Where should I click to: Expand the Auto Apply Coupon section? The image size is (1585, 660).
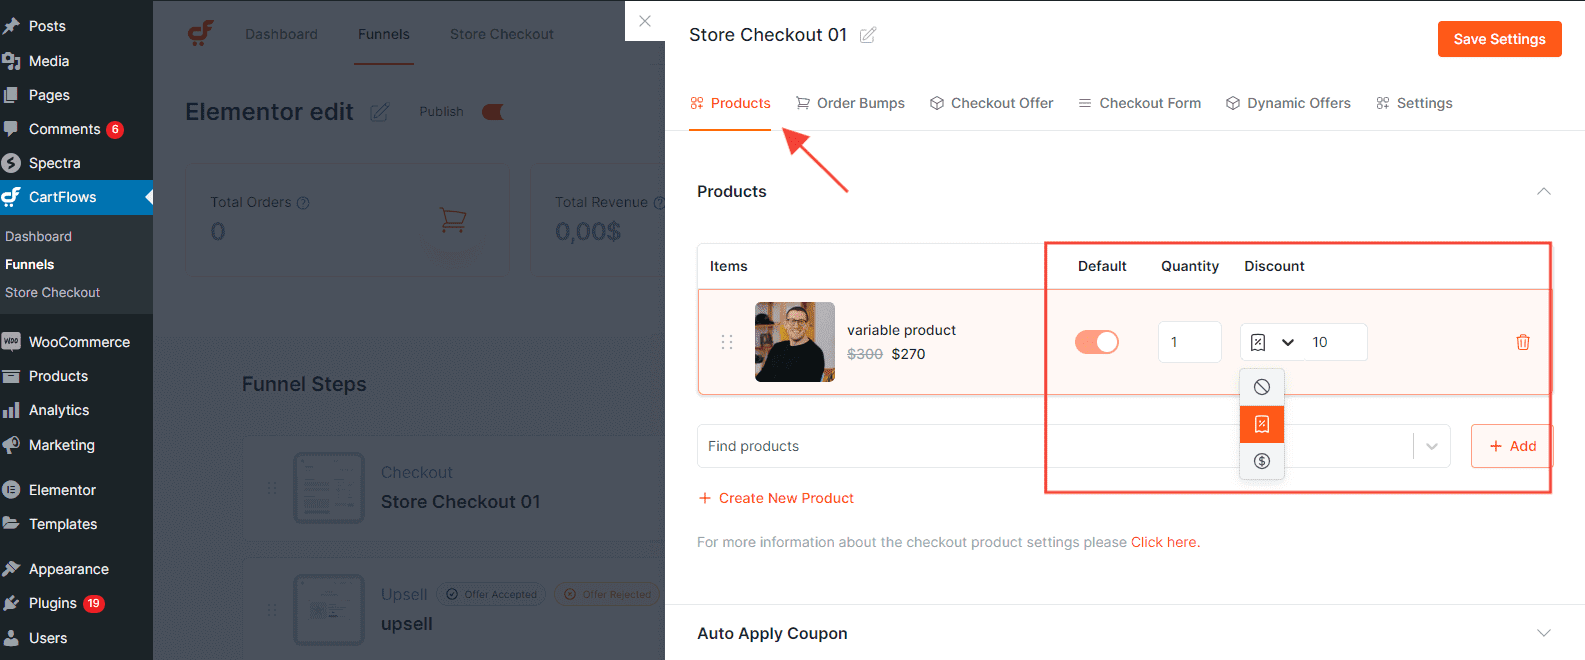click(x=1544, y=632)
